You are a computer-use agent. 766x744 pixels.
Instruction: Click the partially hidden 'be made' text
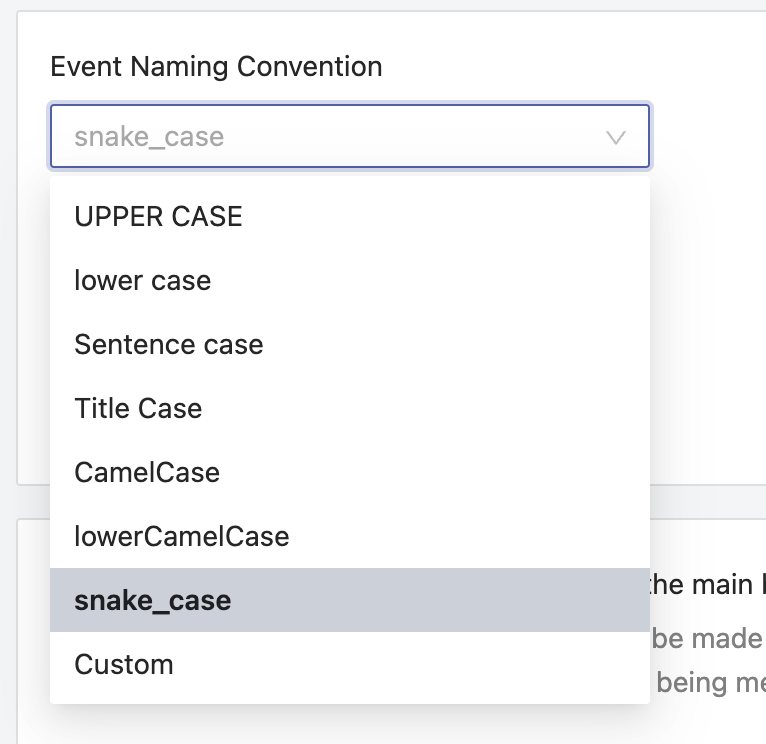707,637
